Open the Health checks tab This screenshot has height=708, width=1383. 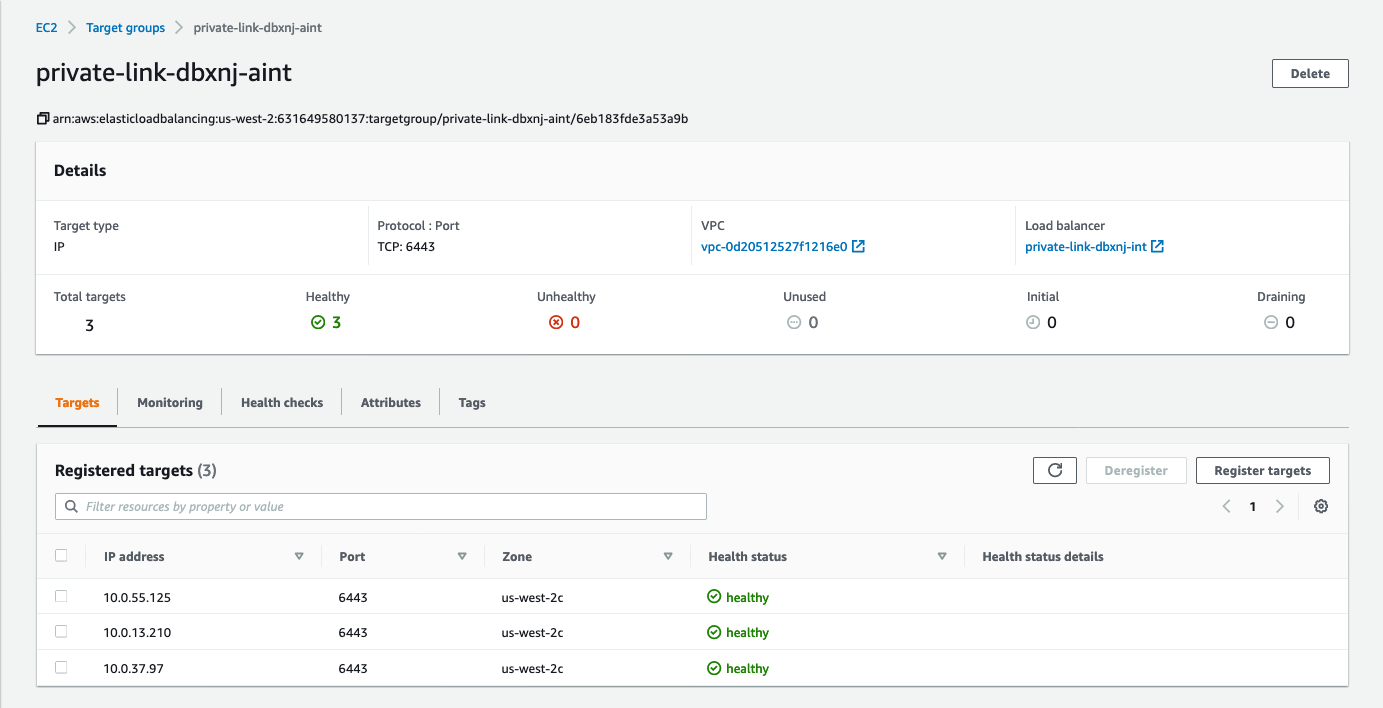pos(282,403)
